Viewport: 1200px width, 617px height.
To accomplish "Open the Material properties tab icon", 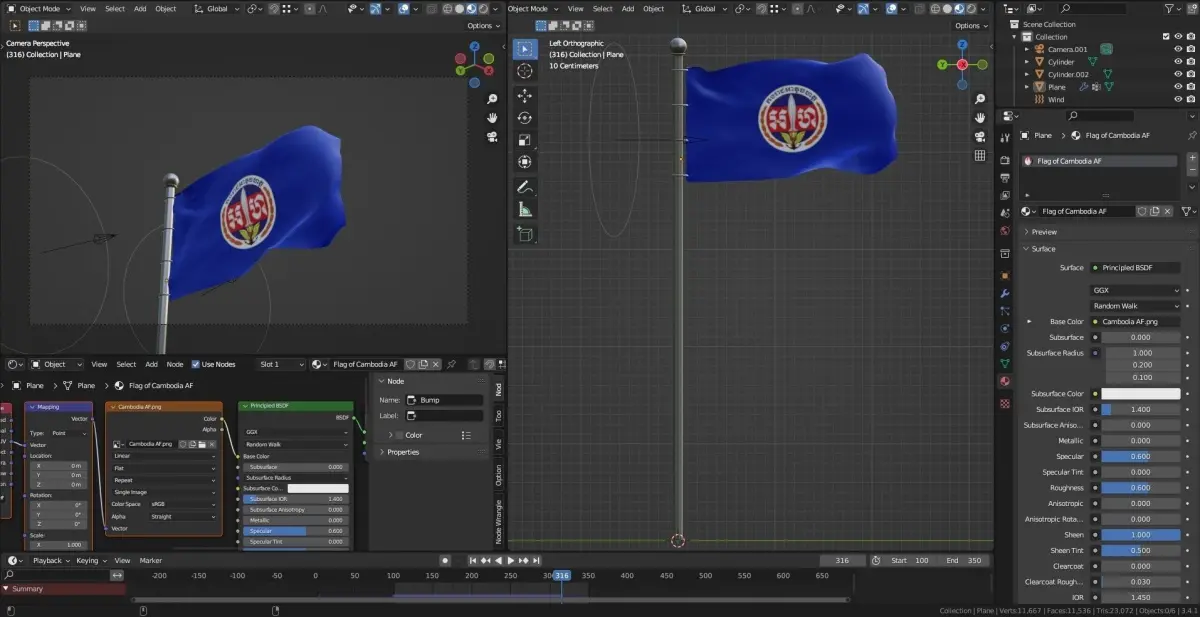I will click(1005, 381).
